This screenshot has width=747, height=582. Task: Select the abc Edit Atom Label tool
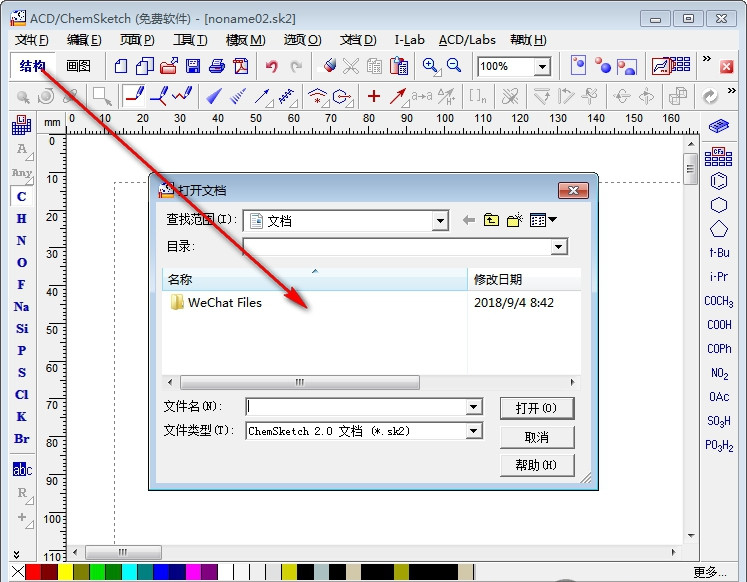coord(22,470)
